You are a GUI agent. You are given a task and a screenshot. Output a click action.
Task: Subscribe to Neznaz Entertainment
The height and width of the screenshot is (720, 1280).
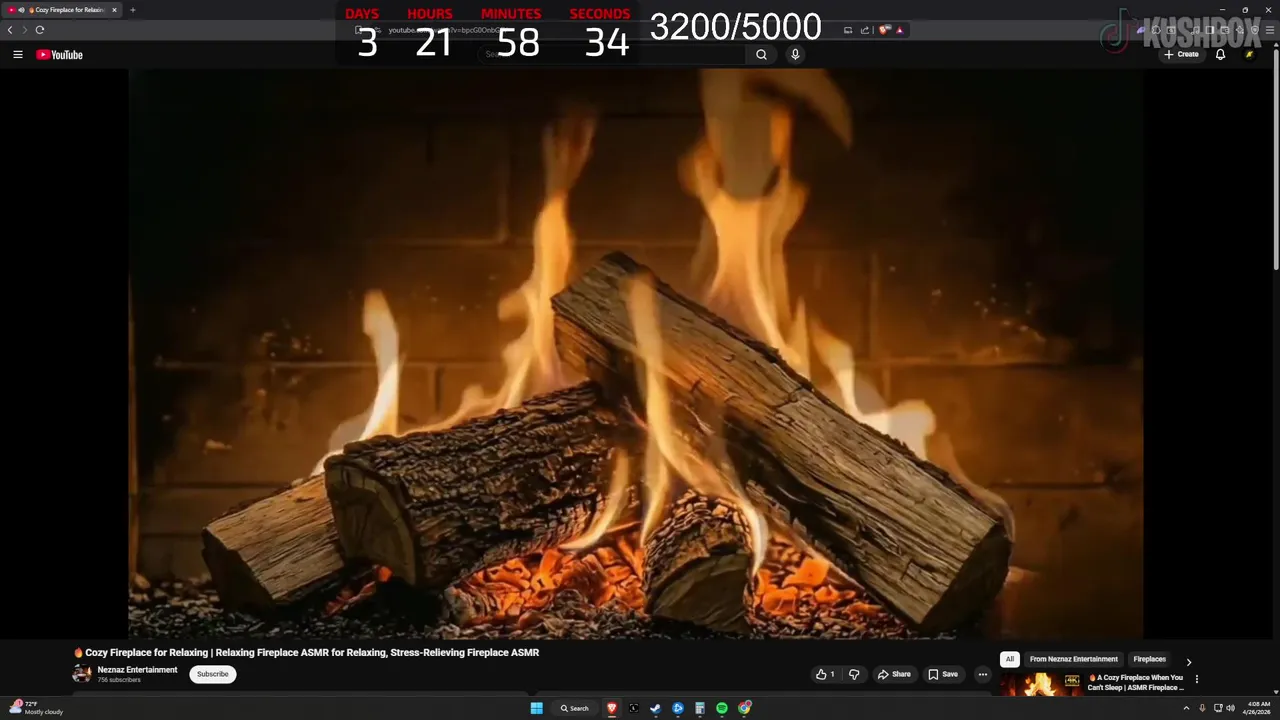tap(213, 674)
